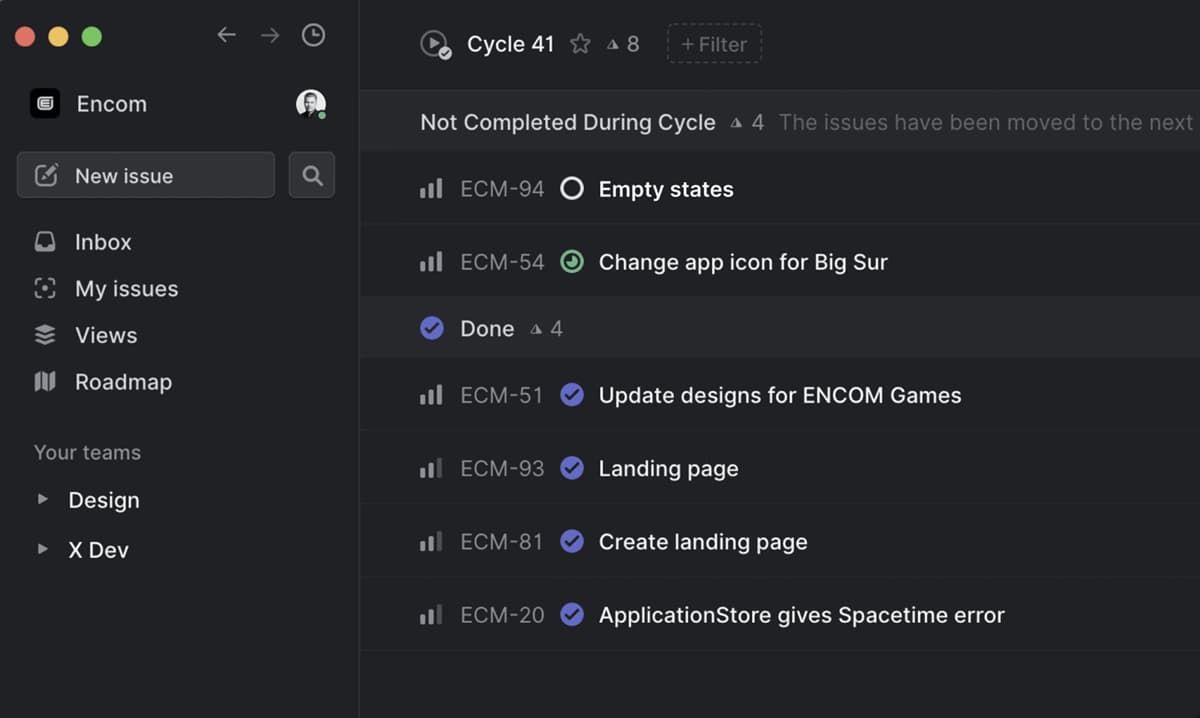The width and height of the screenshot is (1200, 718).
Task: Open Inbox in the sidebar
Action: pos(102,242)
